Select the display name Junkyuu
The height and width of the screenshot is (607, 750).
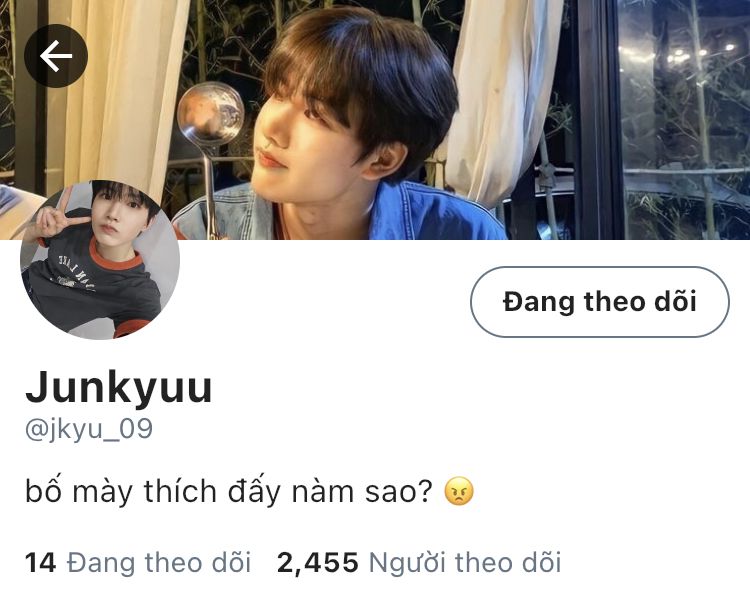pyautogui.click(x=119, y=387)
